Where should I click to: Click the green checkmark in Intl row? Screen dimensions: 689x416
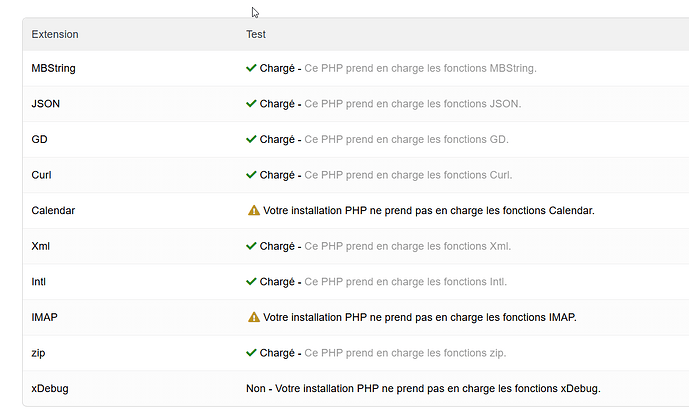pyautogui.click(x=252, y=282)
